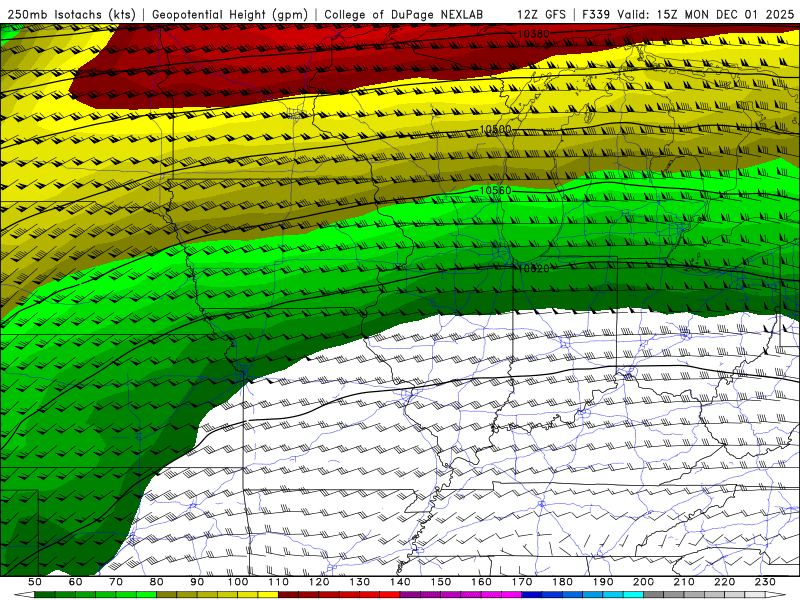Click the 70 value on the color scale
The height and width of the screenshot is (600, 800).
point(116,582)
